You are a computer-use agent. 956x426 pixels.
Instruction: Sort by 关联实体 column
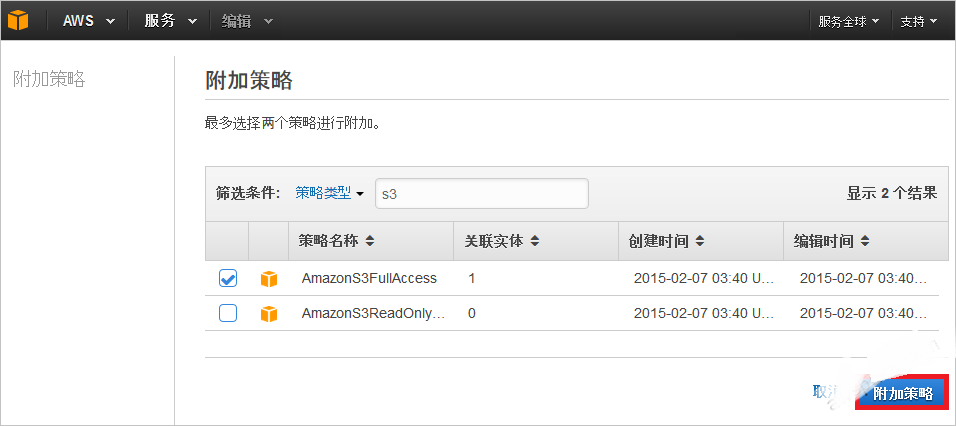502,241
